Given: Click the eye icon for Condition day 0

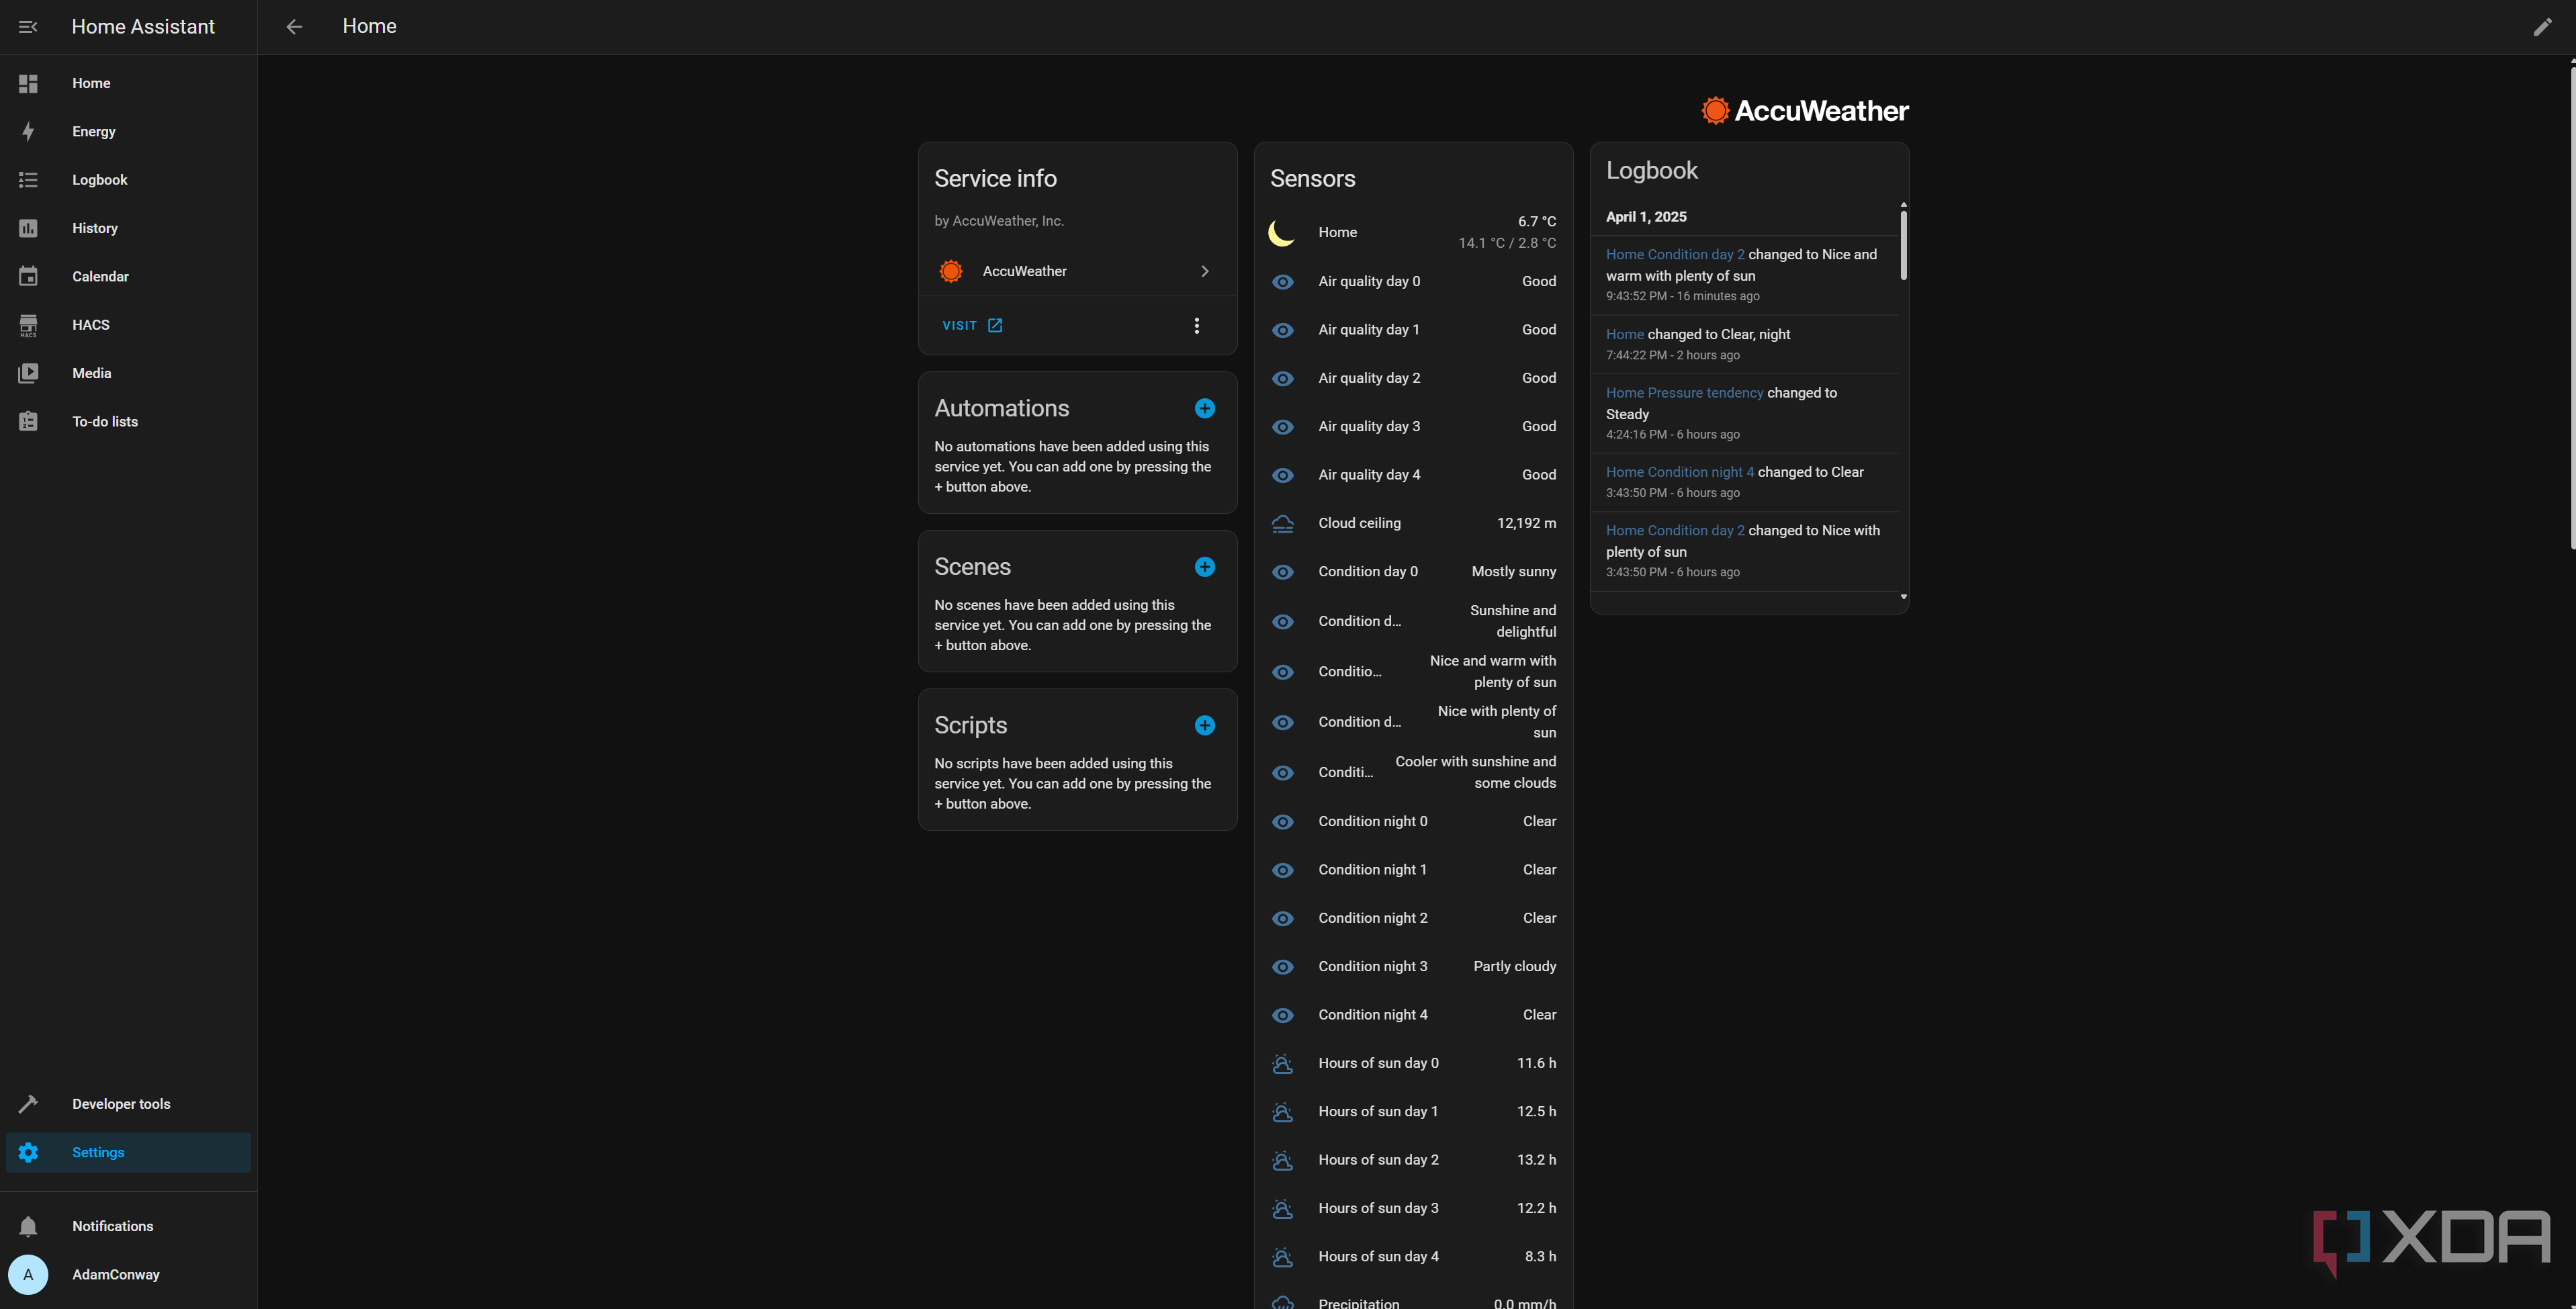Looking at the screenshot, I should point(1283,572).
